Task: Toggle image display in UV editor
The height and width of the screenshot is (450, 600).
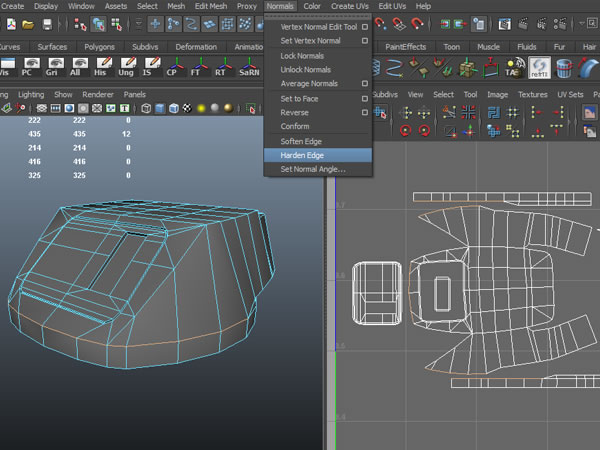Action: pyautogui.click(x=590, y=113)
